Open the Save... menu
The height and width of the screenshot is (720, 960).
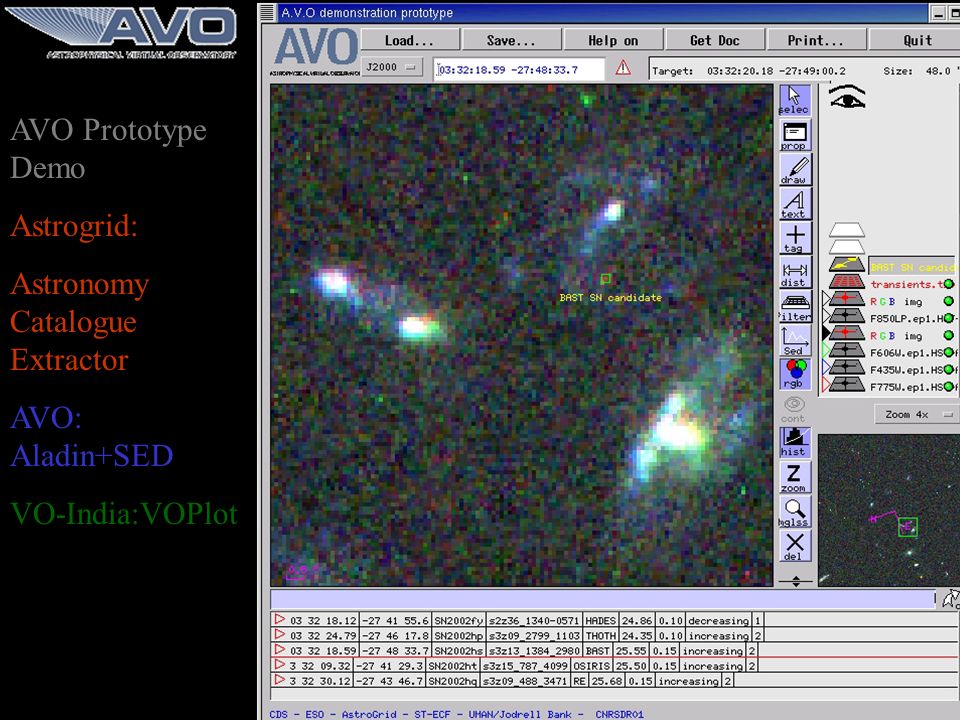click(x=511, y=40)
